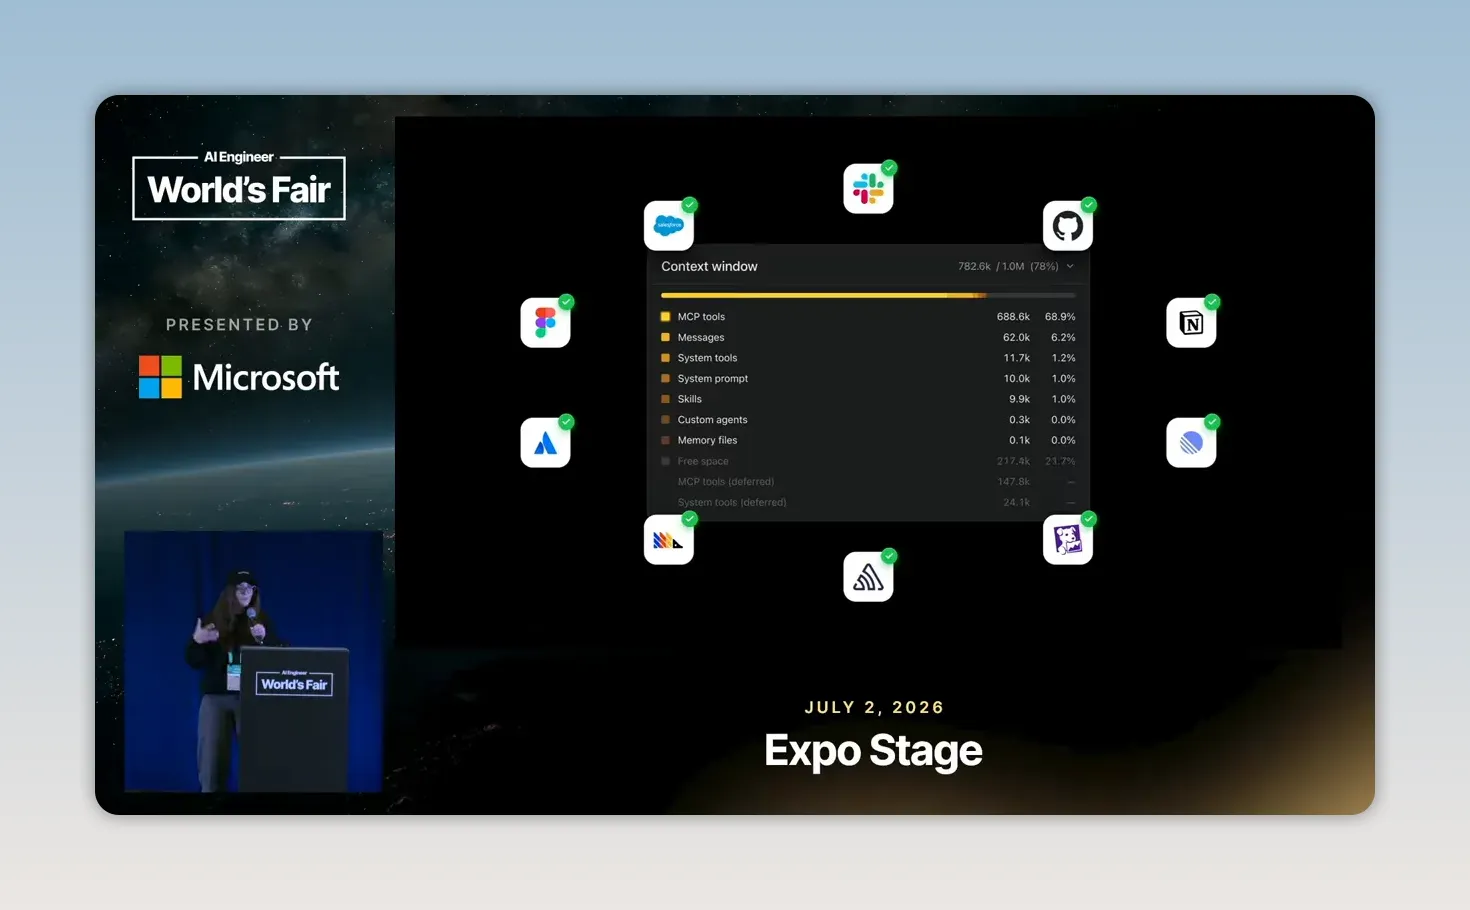The width and height of the screenshot is (1470, 910).
Task: Click the Microsoft four-square logo
Action: (x=160, y=377)
